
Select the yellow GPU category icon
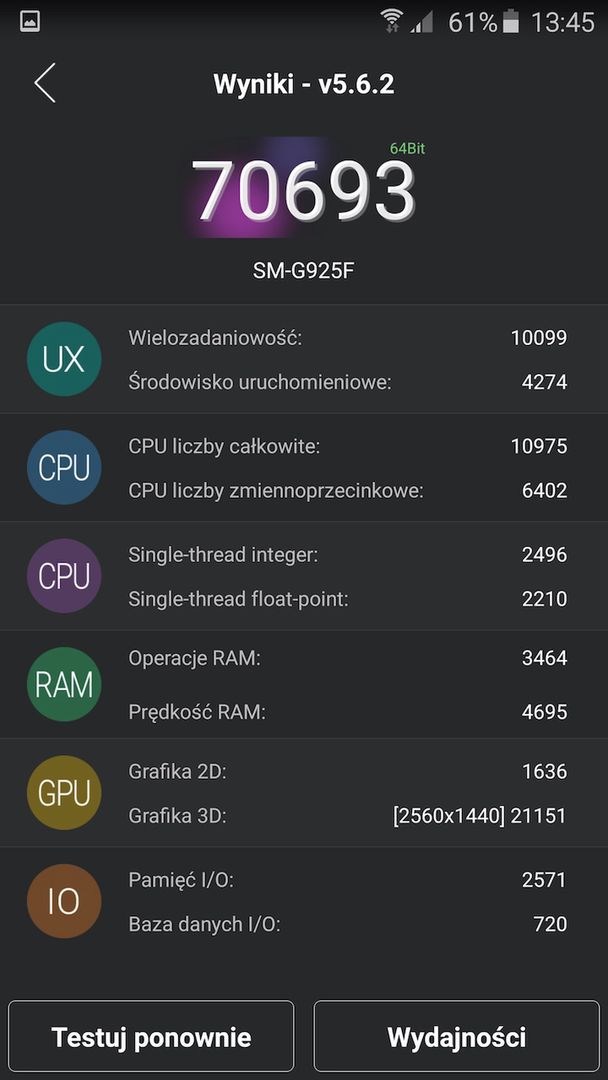click(64, 793)
